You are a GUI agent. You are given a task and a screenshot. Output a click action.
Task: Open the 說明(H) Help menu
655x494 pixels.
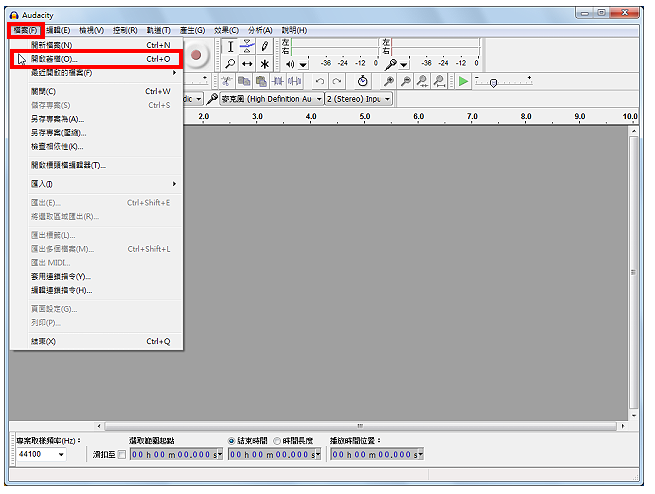294,30
